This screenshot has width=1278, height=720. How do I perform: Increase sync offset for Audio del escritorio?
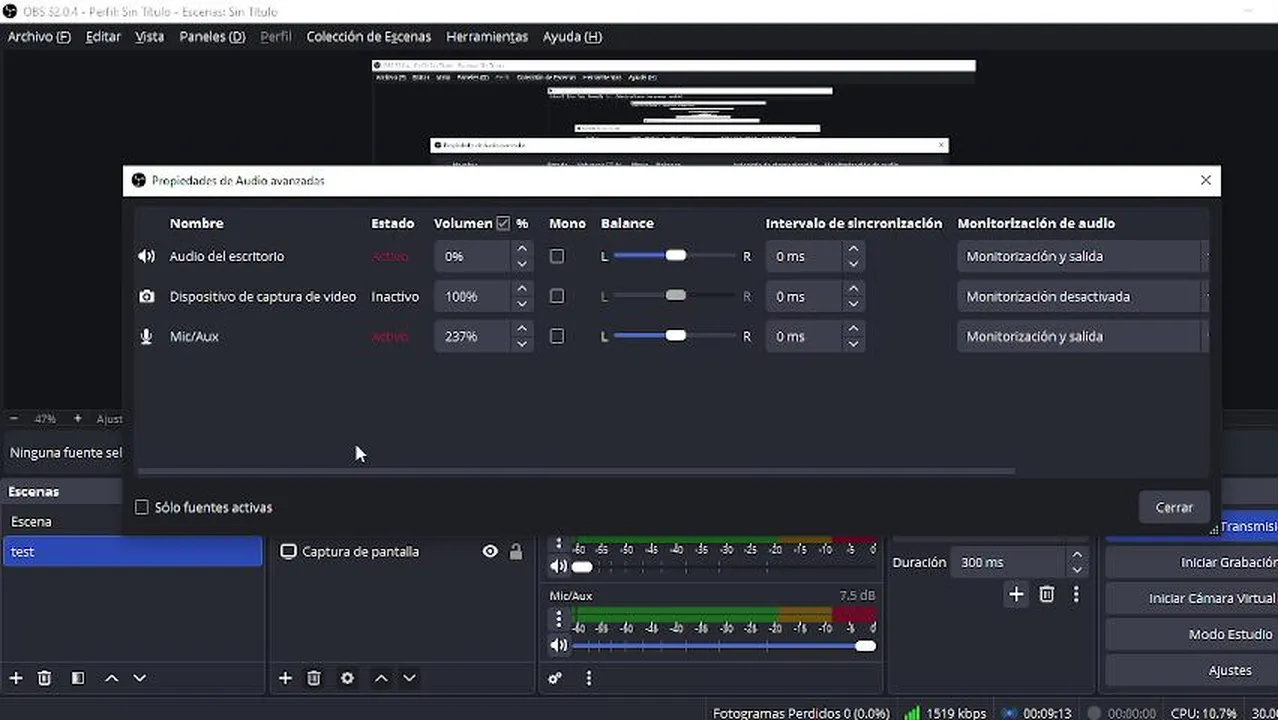(x=853, y=248)
